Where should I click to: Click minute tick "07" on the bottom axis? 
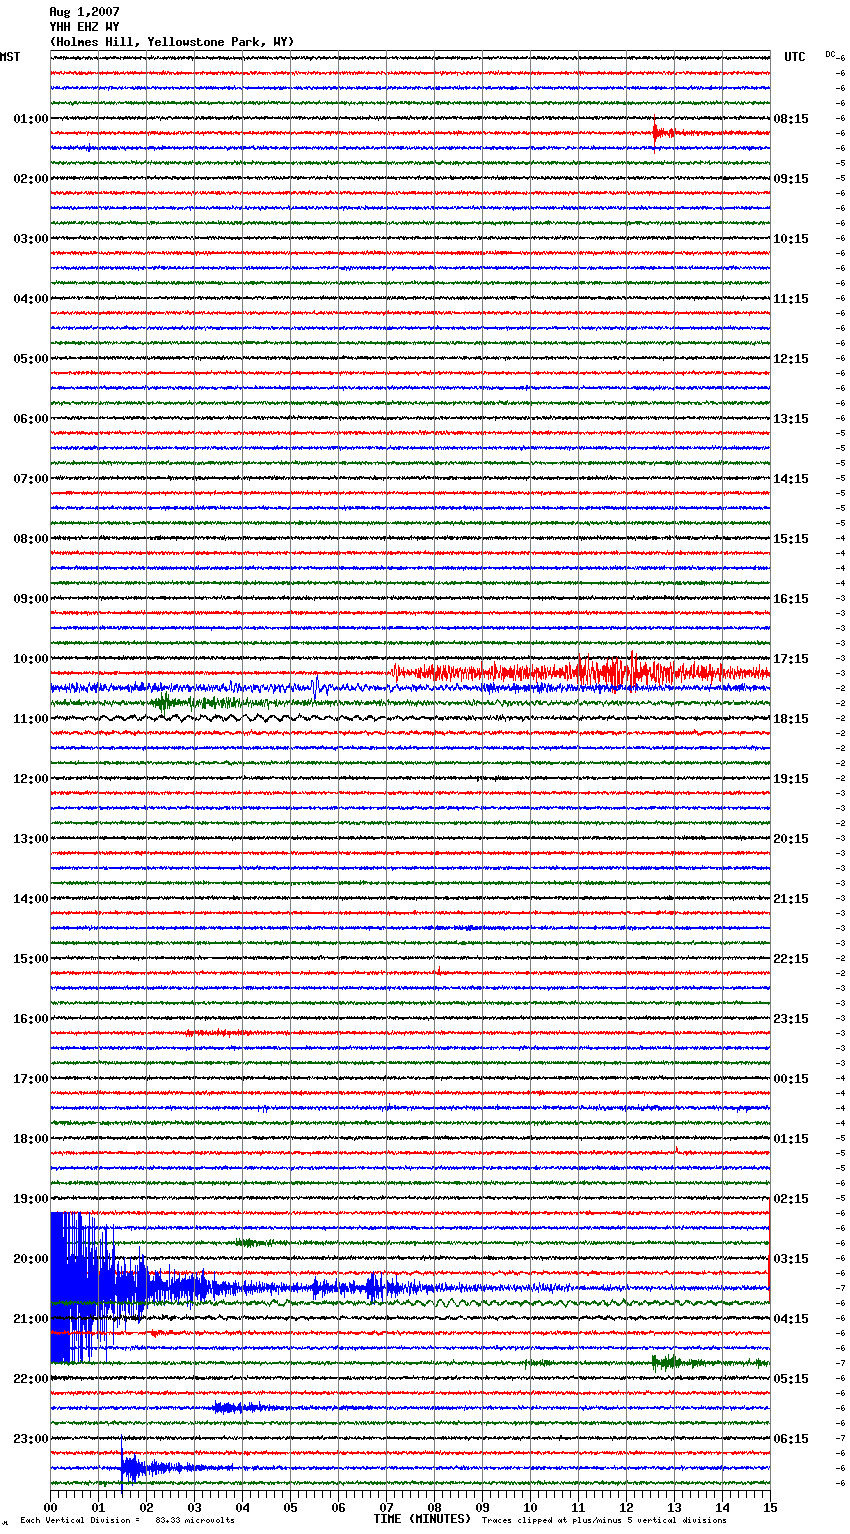(x=386, y=1506)
